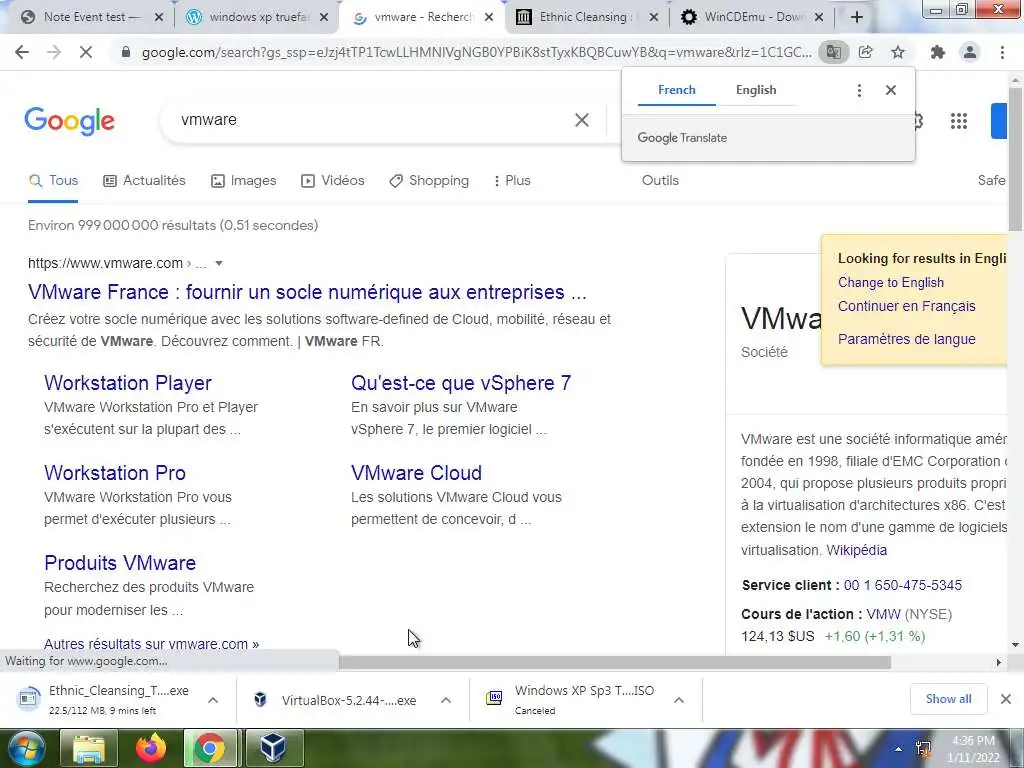The image size is (1024, 768).
Task: Click the vertical scrollbar down arrow
Action: click(x=1016, y=645)
